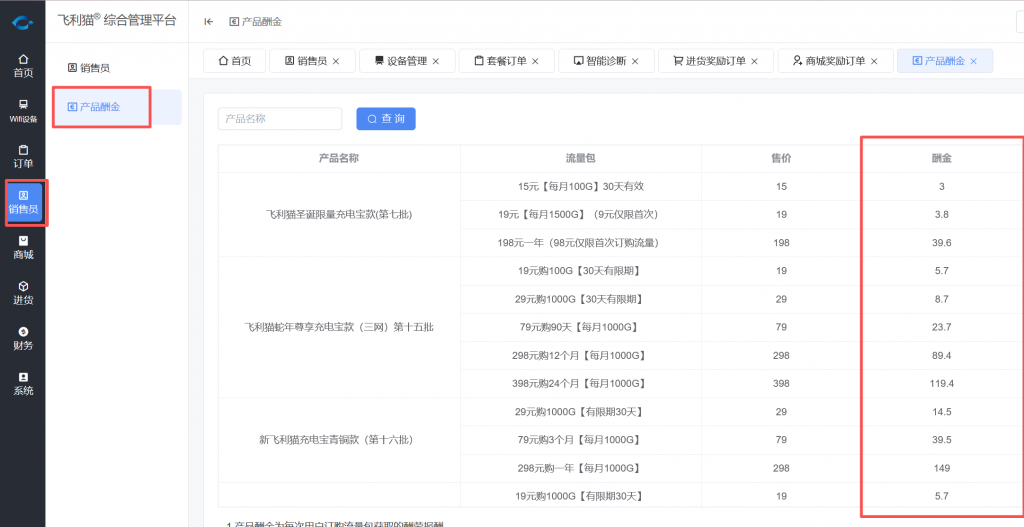Click the 198 price value
1024x527 pixels.
(x=782, y=243)
